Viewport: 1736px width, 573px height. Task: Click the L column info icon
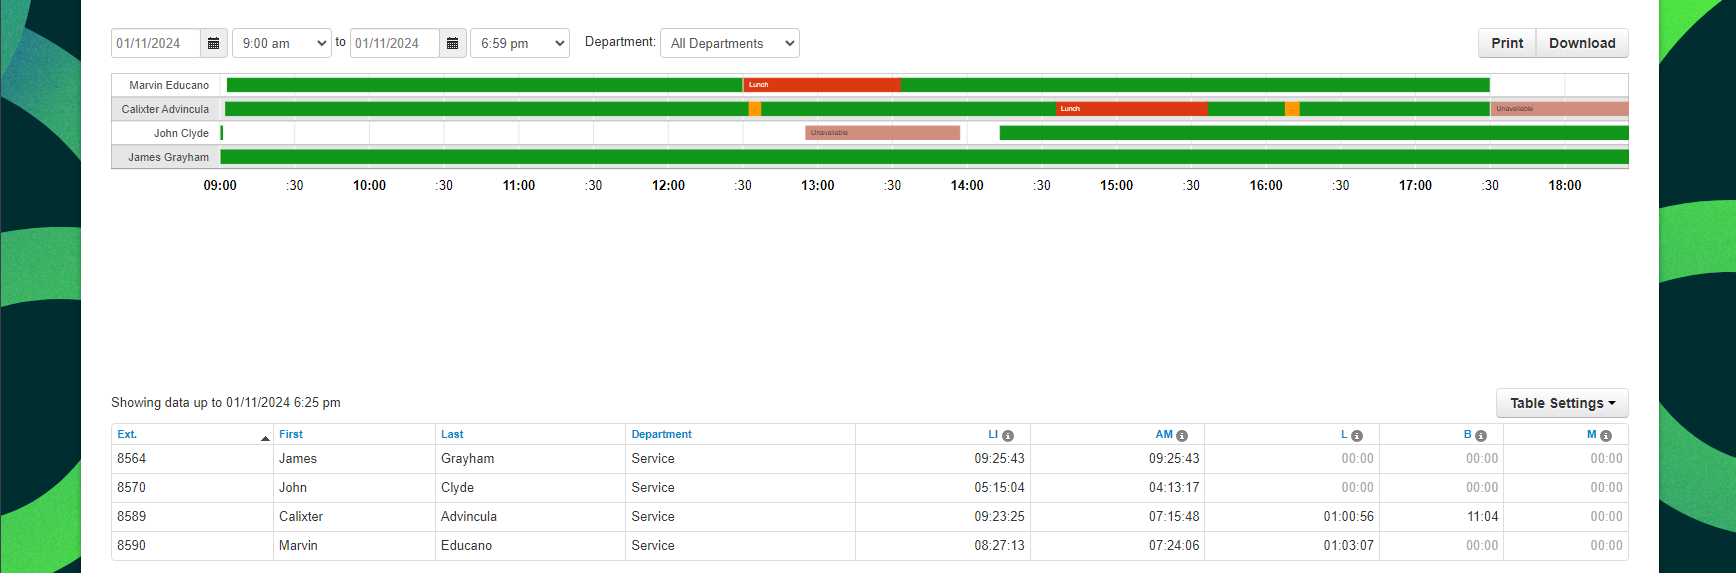[1357, 435]
